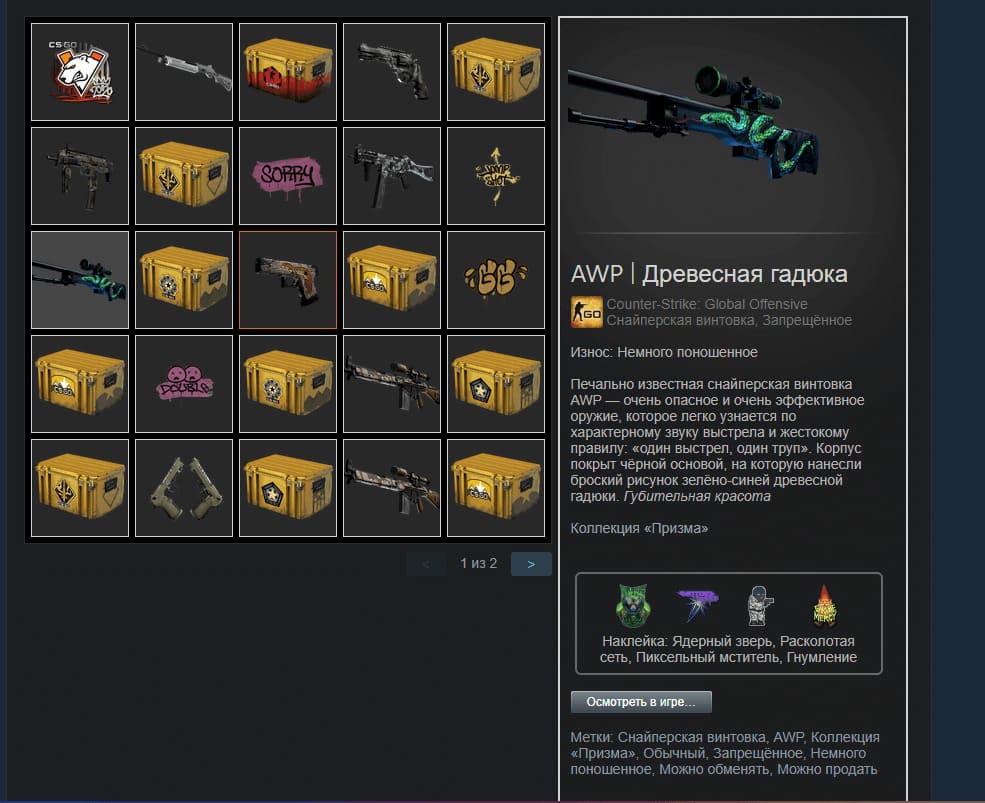Select the revolver pistol item

[x=392, y=72]
